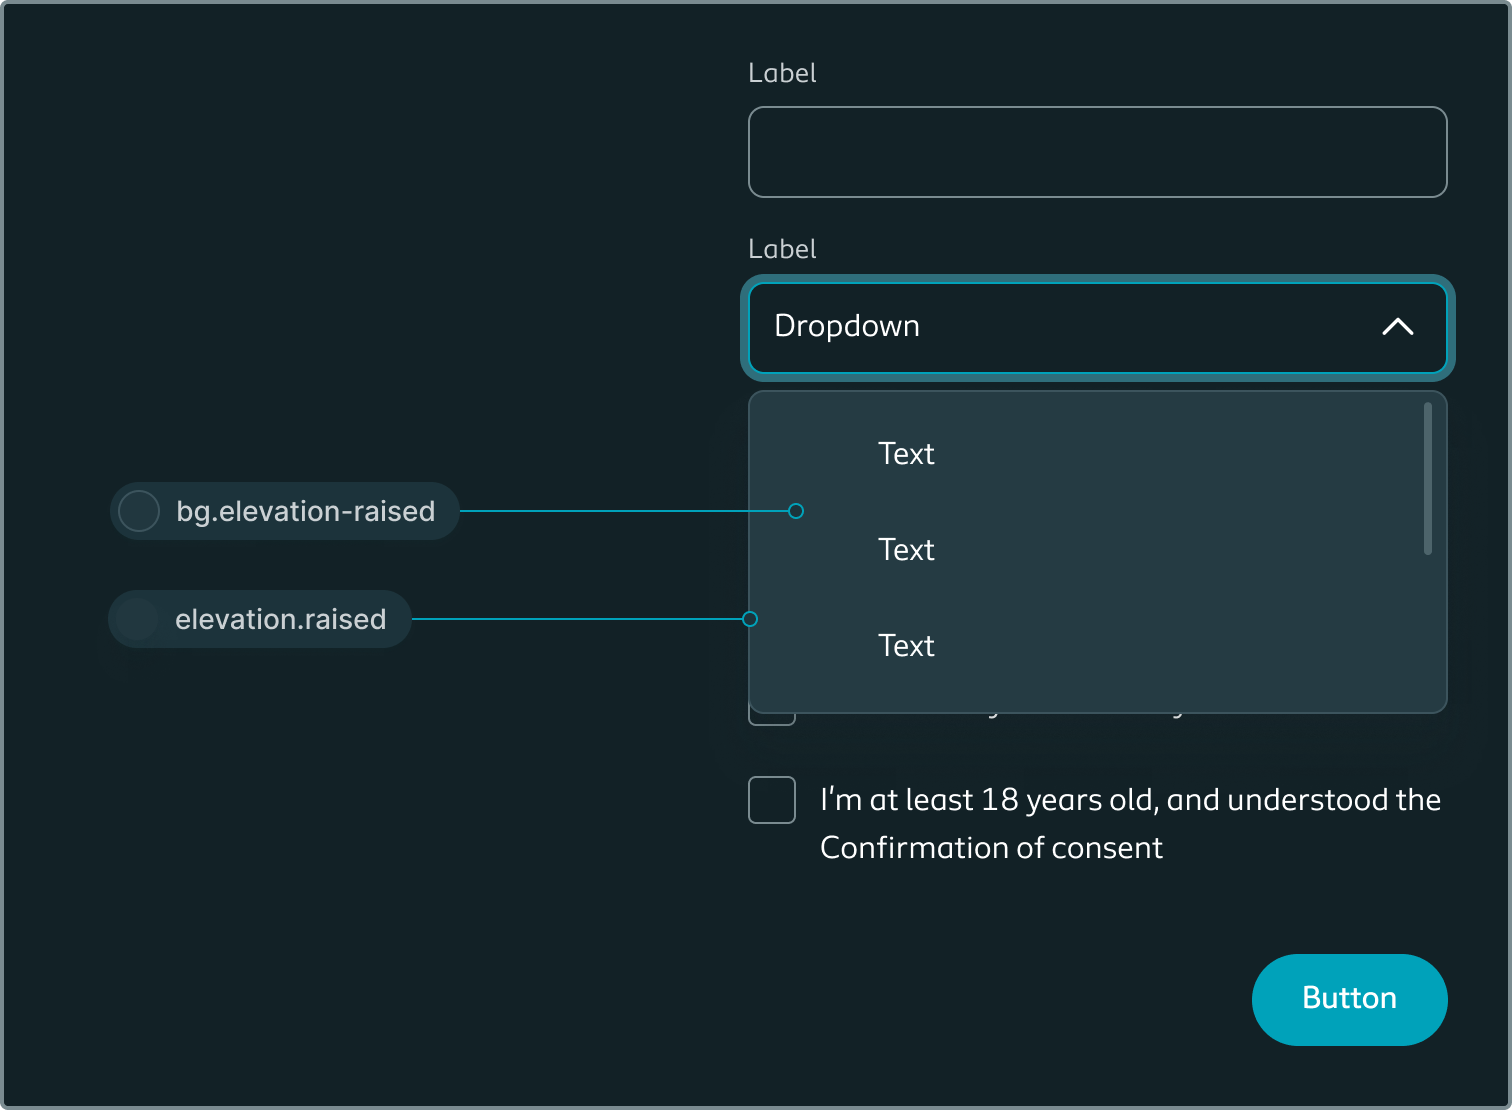Screen dimensions: 1512x1110
Task: Click the annotation dot ending the bg.elevation-raised line
Action: (x=796, y=511)
